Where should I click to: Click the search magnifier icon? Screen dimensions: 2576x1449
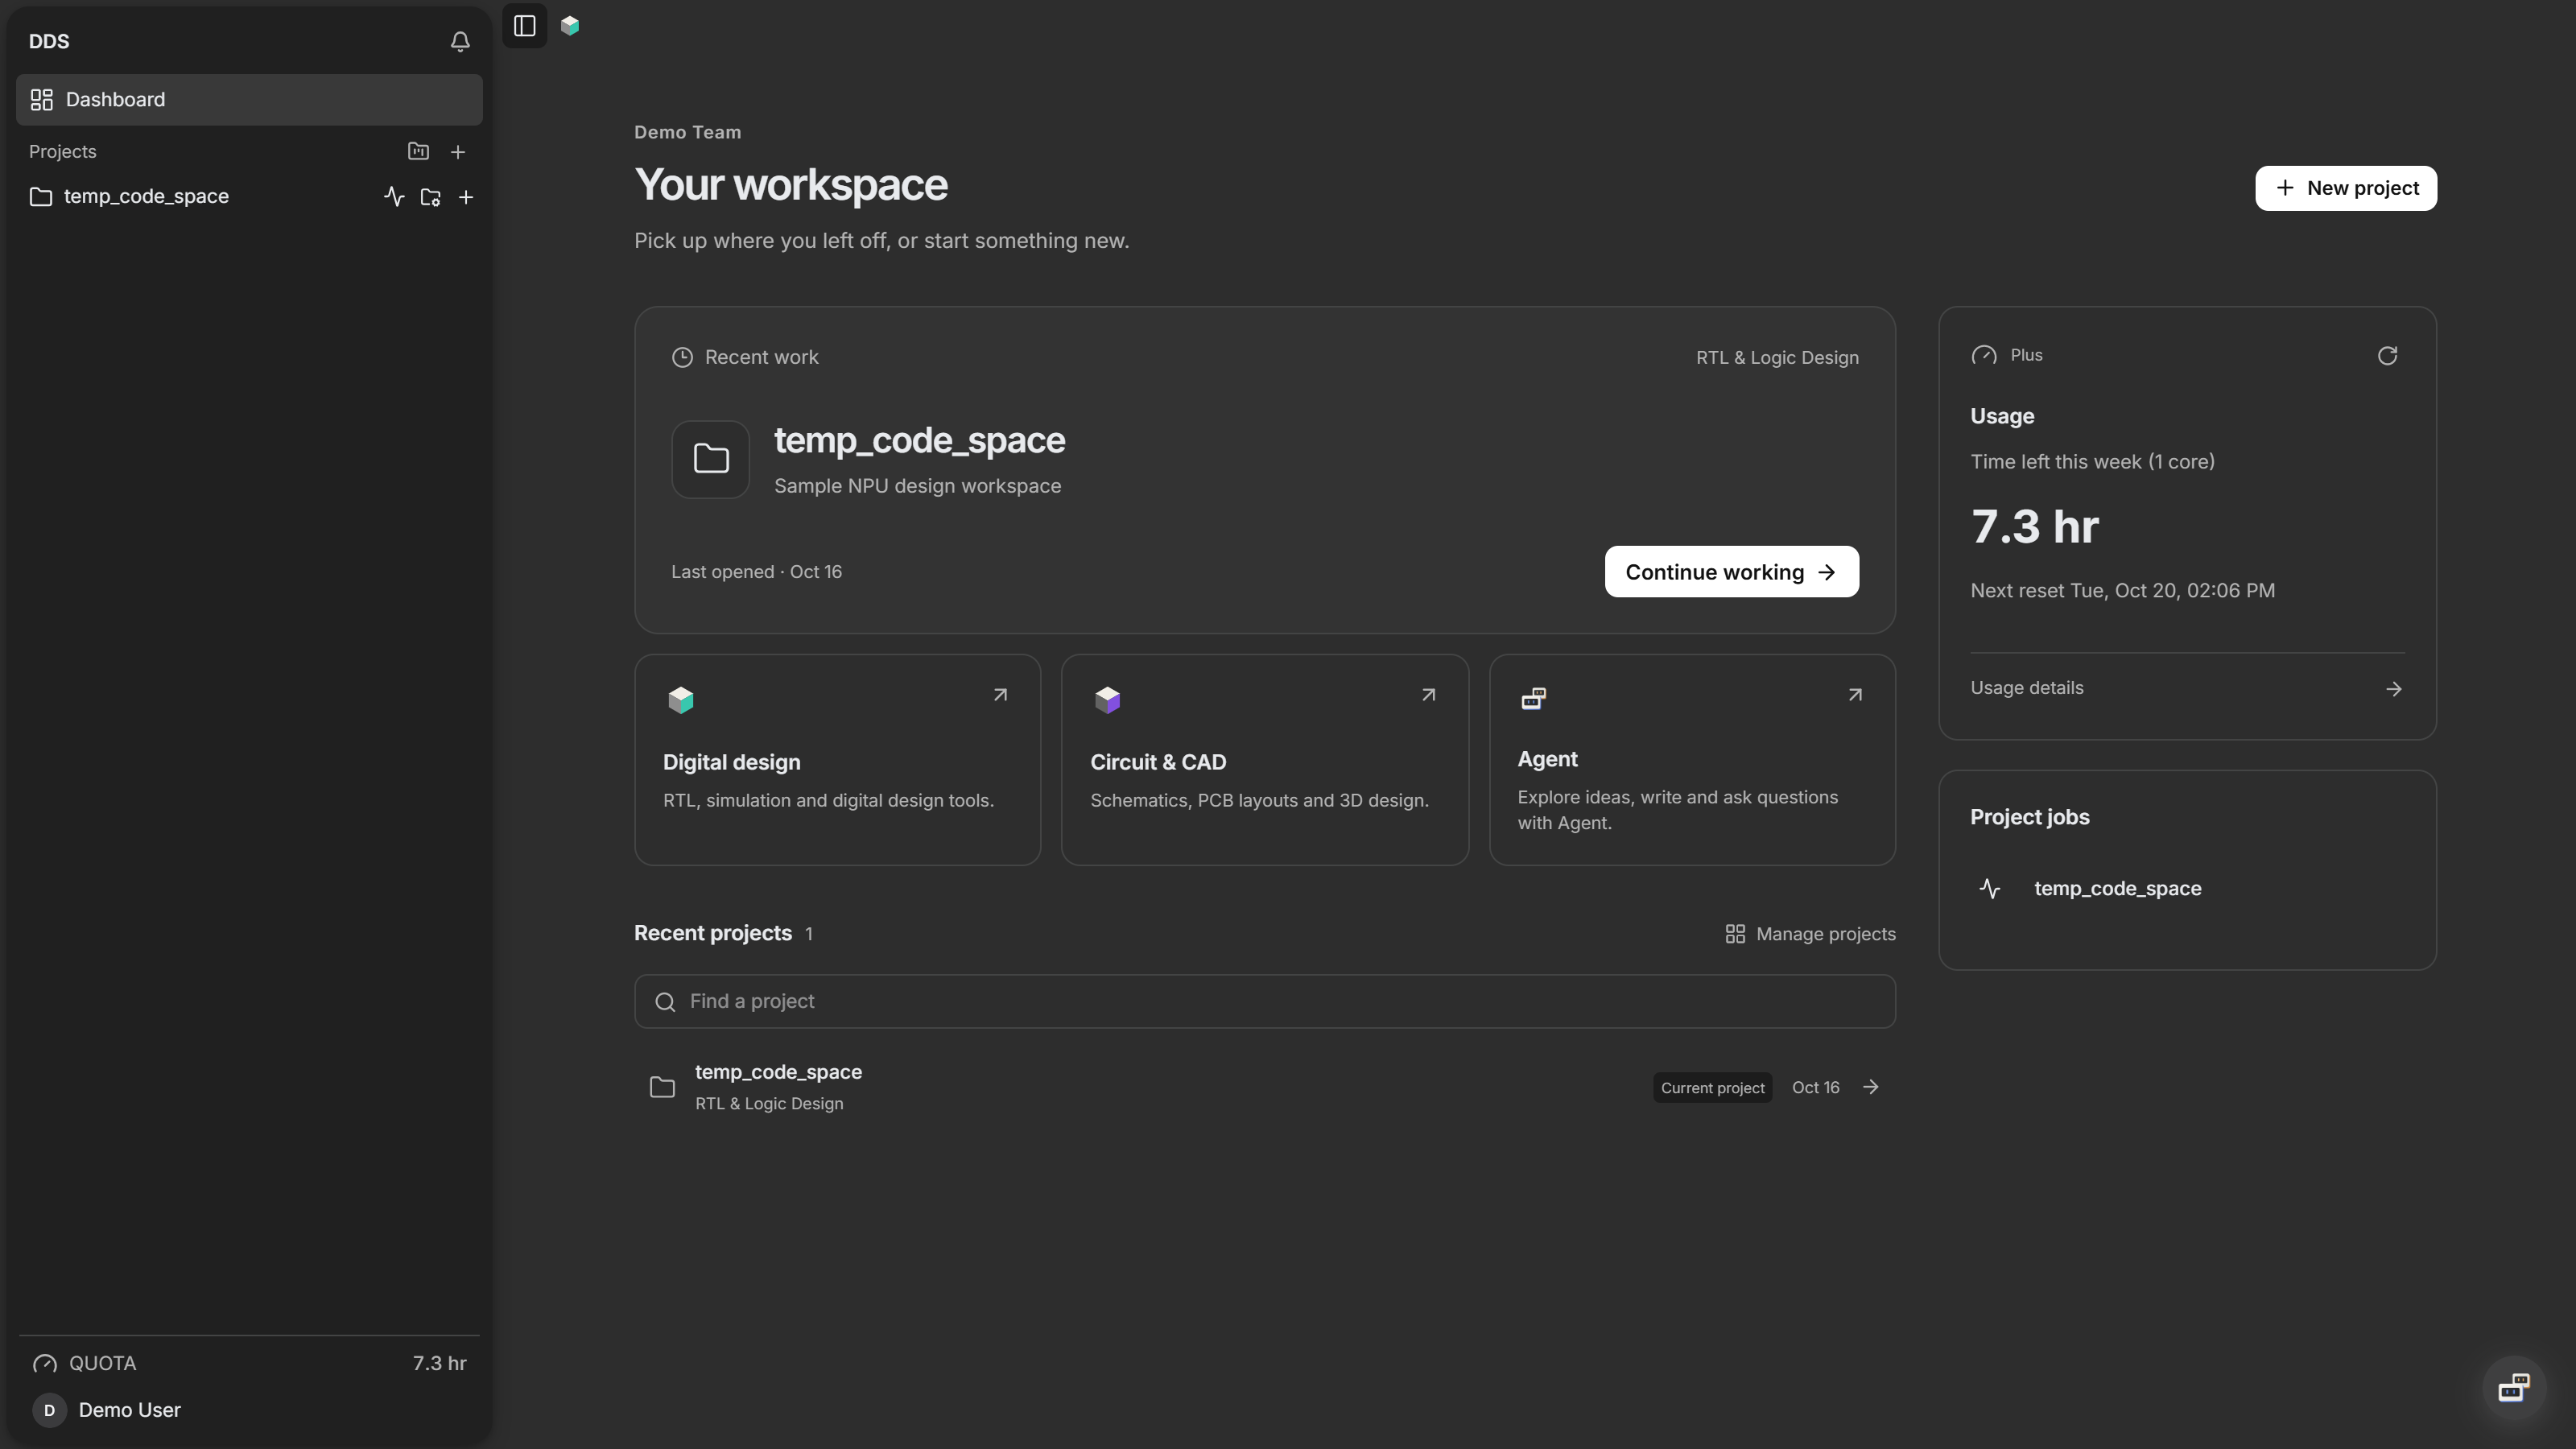coord(665,1002)
